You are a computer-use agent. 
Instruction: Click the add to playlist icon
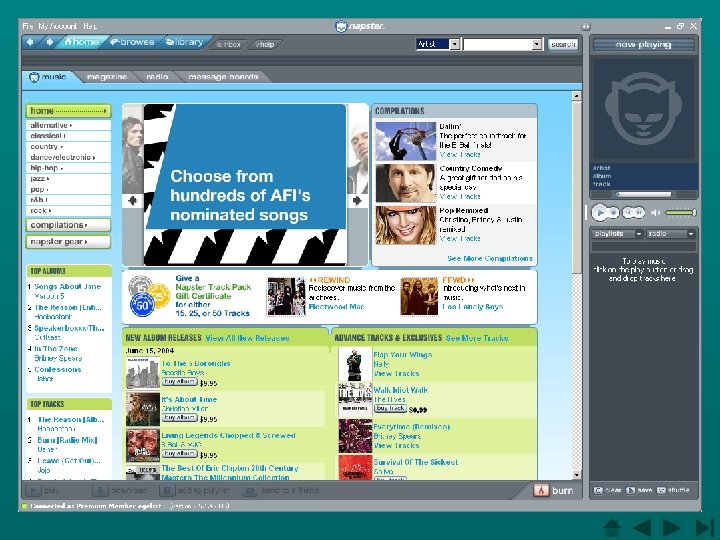167,490
